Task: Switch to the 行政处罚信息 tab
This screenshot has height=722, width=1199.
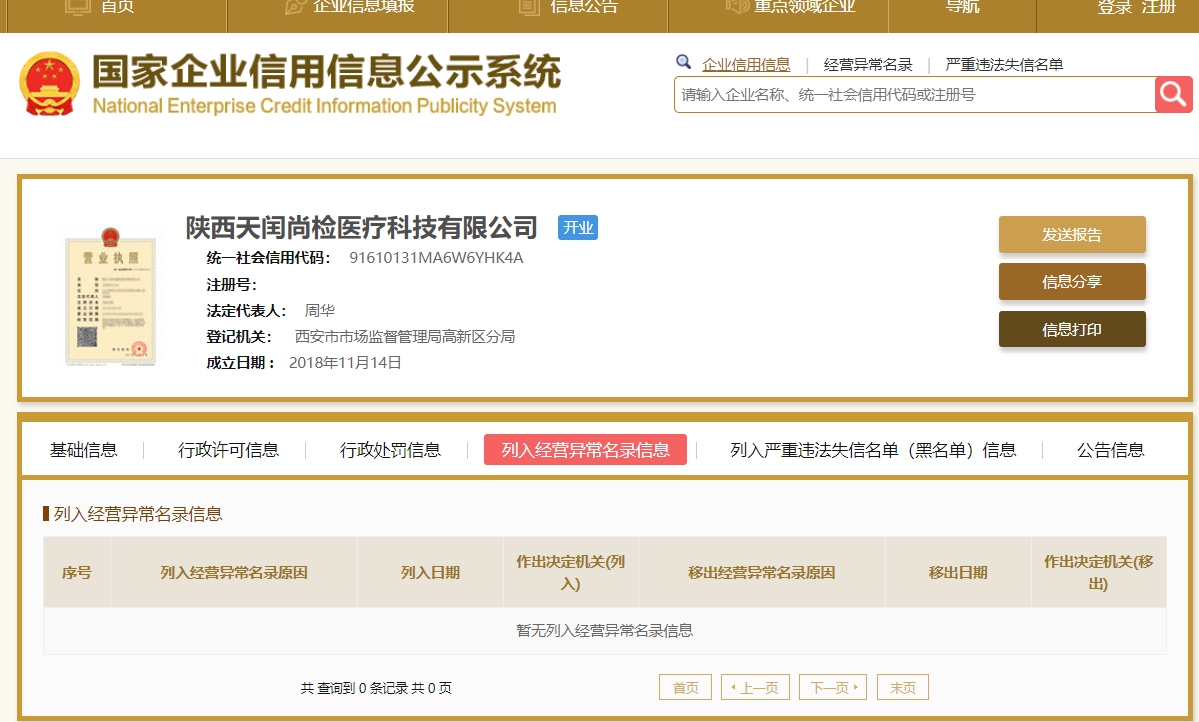Action: 391,450
